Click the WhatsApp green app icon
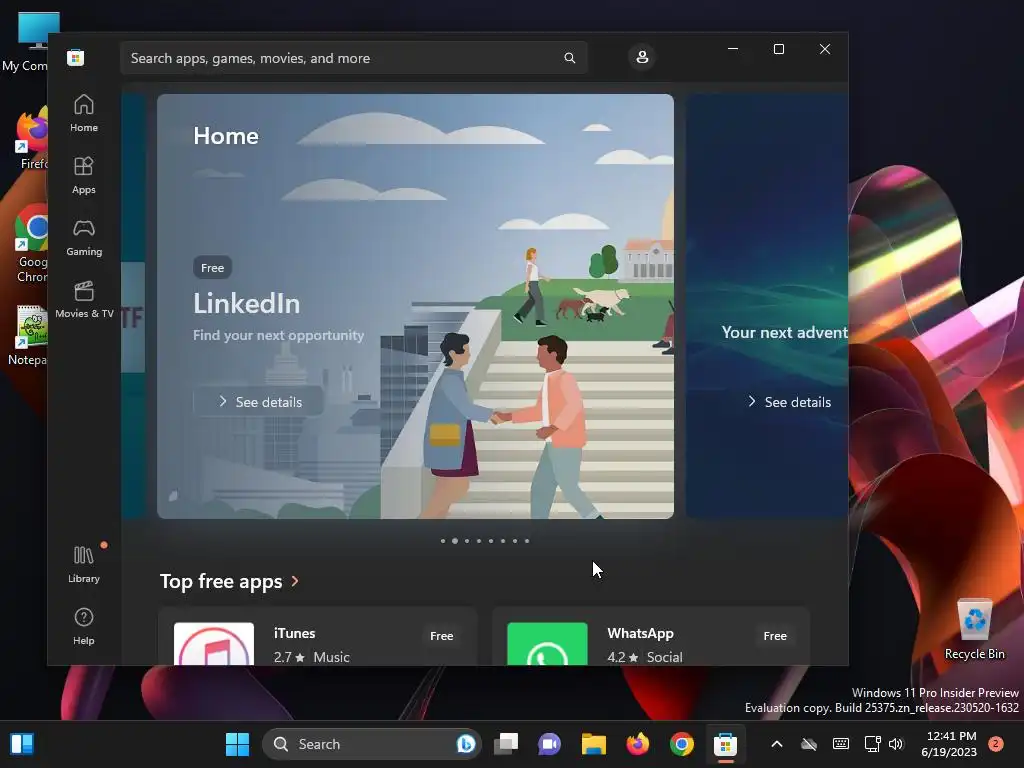Viewport: 1024px width, 768px height. point(547,644)
